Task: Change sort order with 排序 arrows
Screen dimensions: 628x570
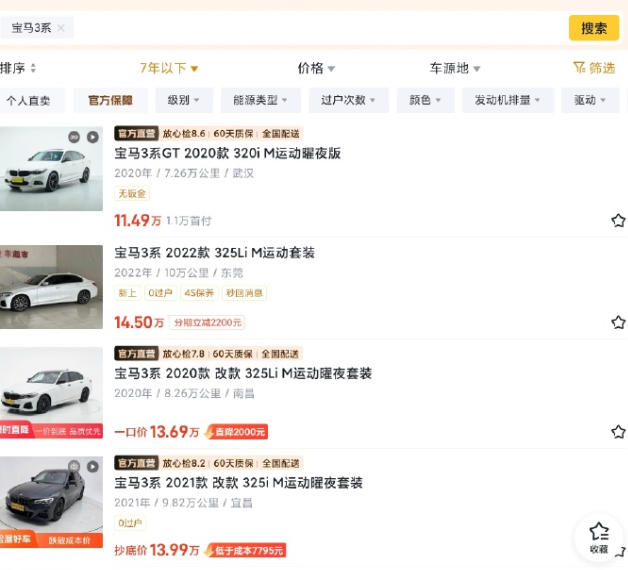Action: point(33,68)
